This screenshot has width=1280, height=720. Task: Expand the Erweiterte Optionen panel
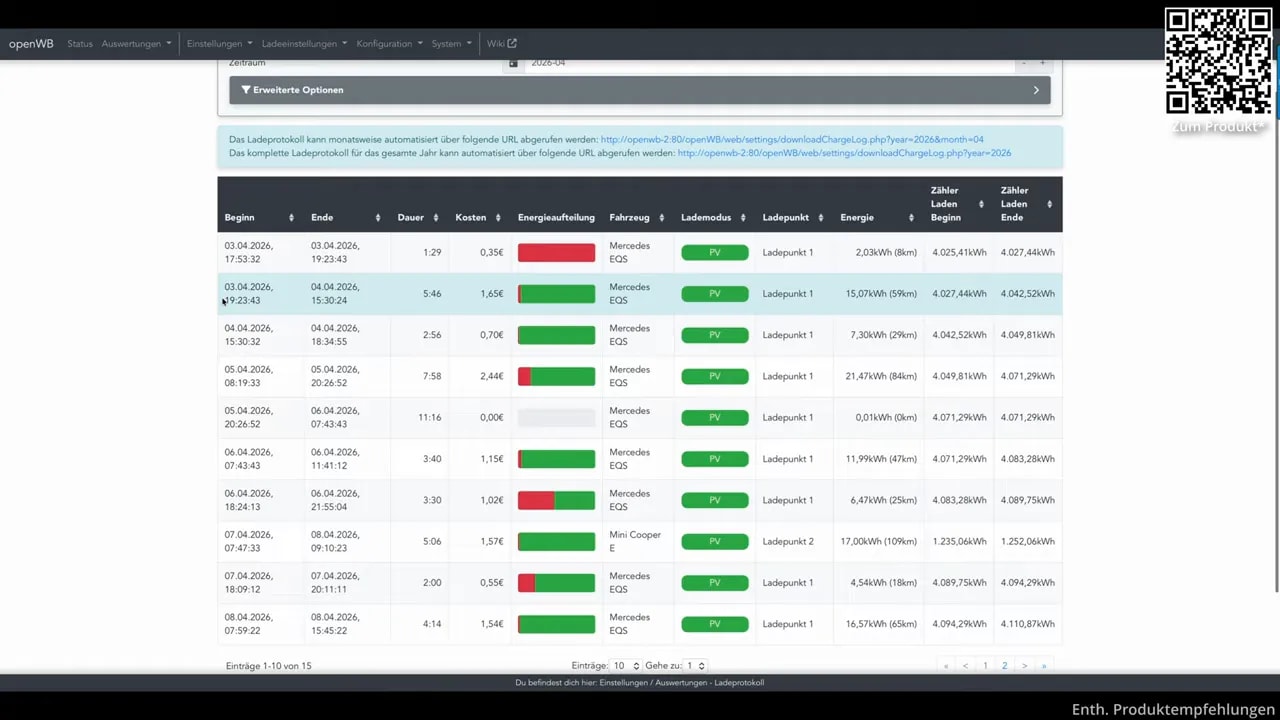1036,90
